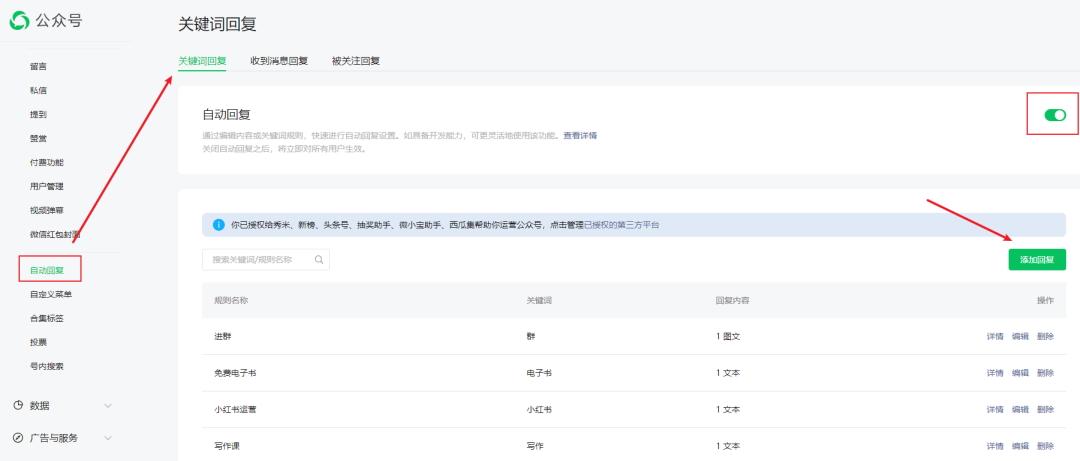Click rule name 进群
Viewport: 1080px width, 461px height.
click(222, 336)
